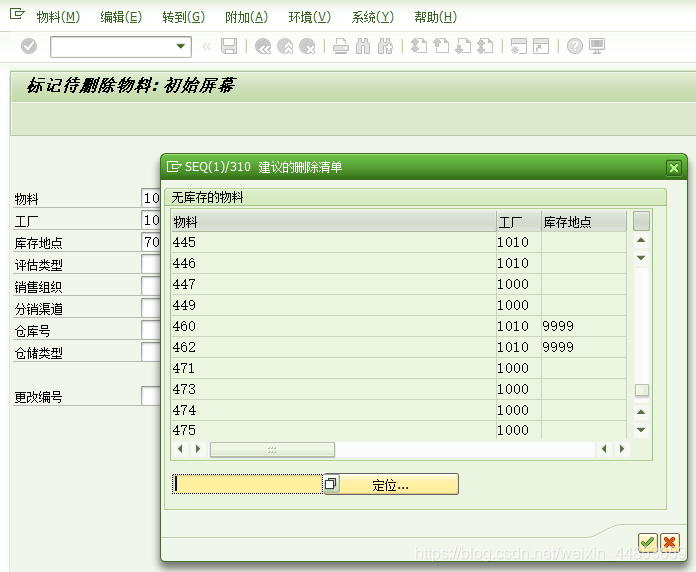This screenshot has width=696, height=572.
Task: Click the Previous Page icon
Action: tap(441, 46)
